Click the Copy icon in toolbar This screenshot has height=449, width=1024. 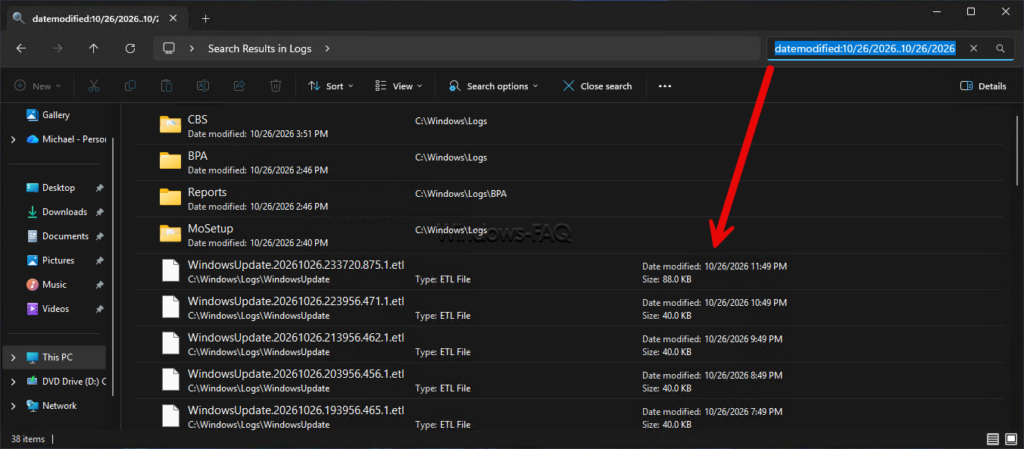[130, 85]
